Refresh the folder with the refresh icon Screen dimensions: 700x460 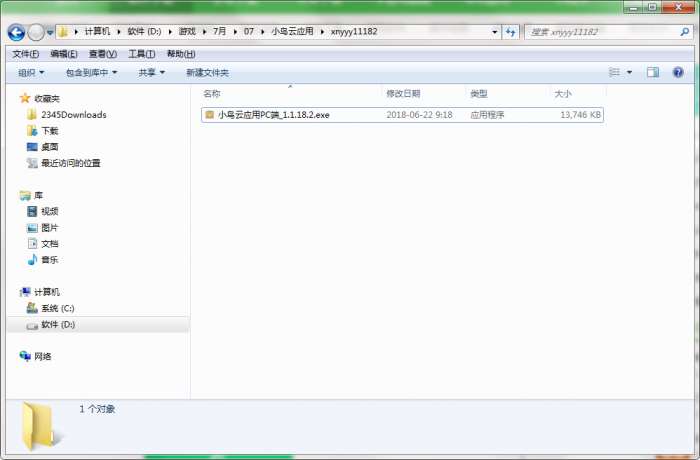click(510, 32)
